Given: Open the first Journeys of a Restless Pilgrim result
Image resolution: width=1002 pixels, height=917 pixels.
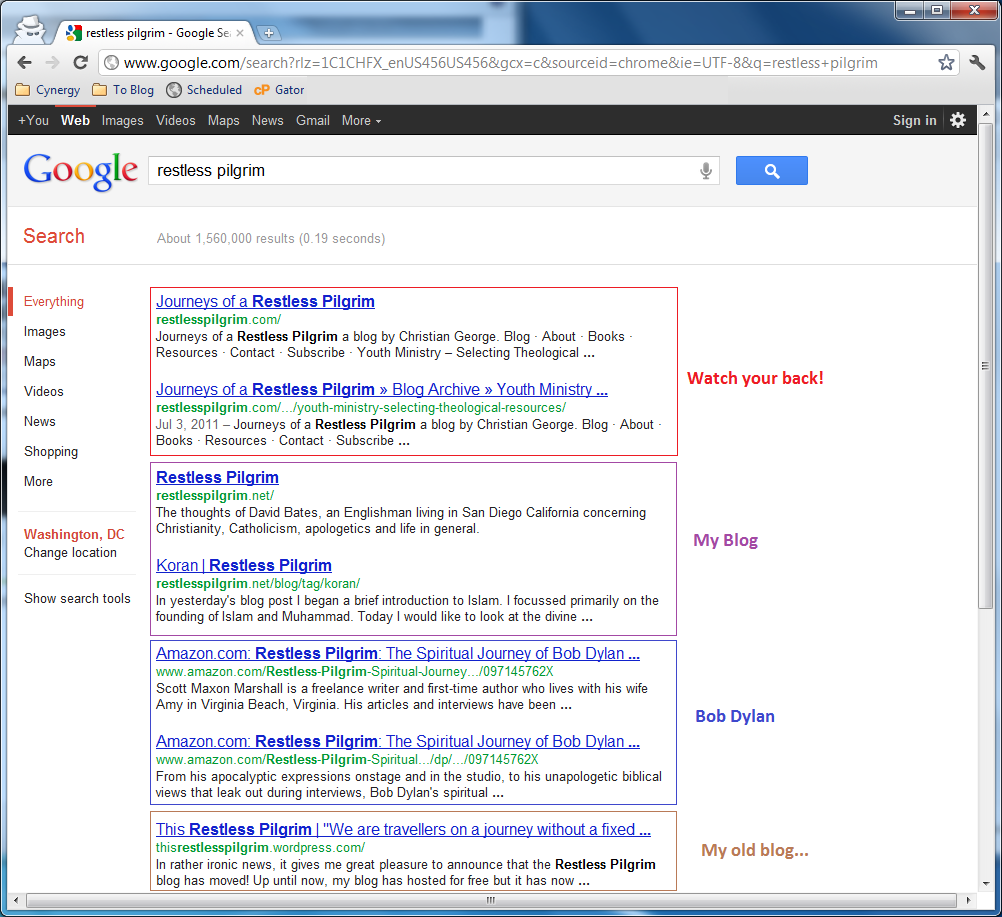Looking at the screenshot, I should click(265, 302).
